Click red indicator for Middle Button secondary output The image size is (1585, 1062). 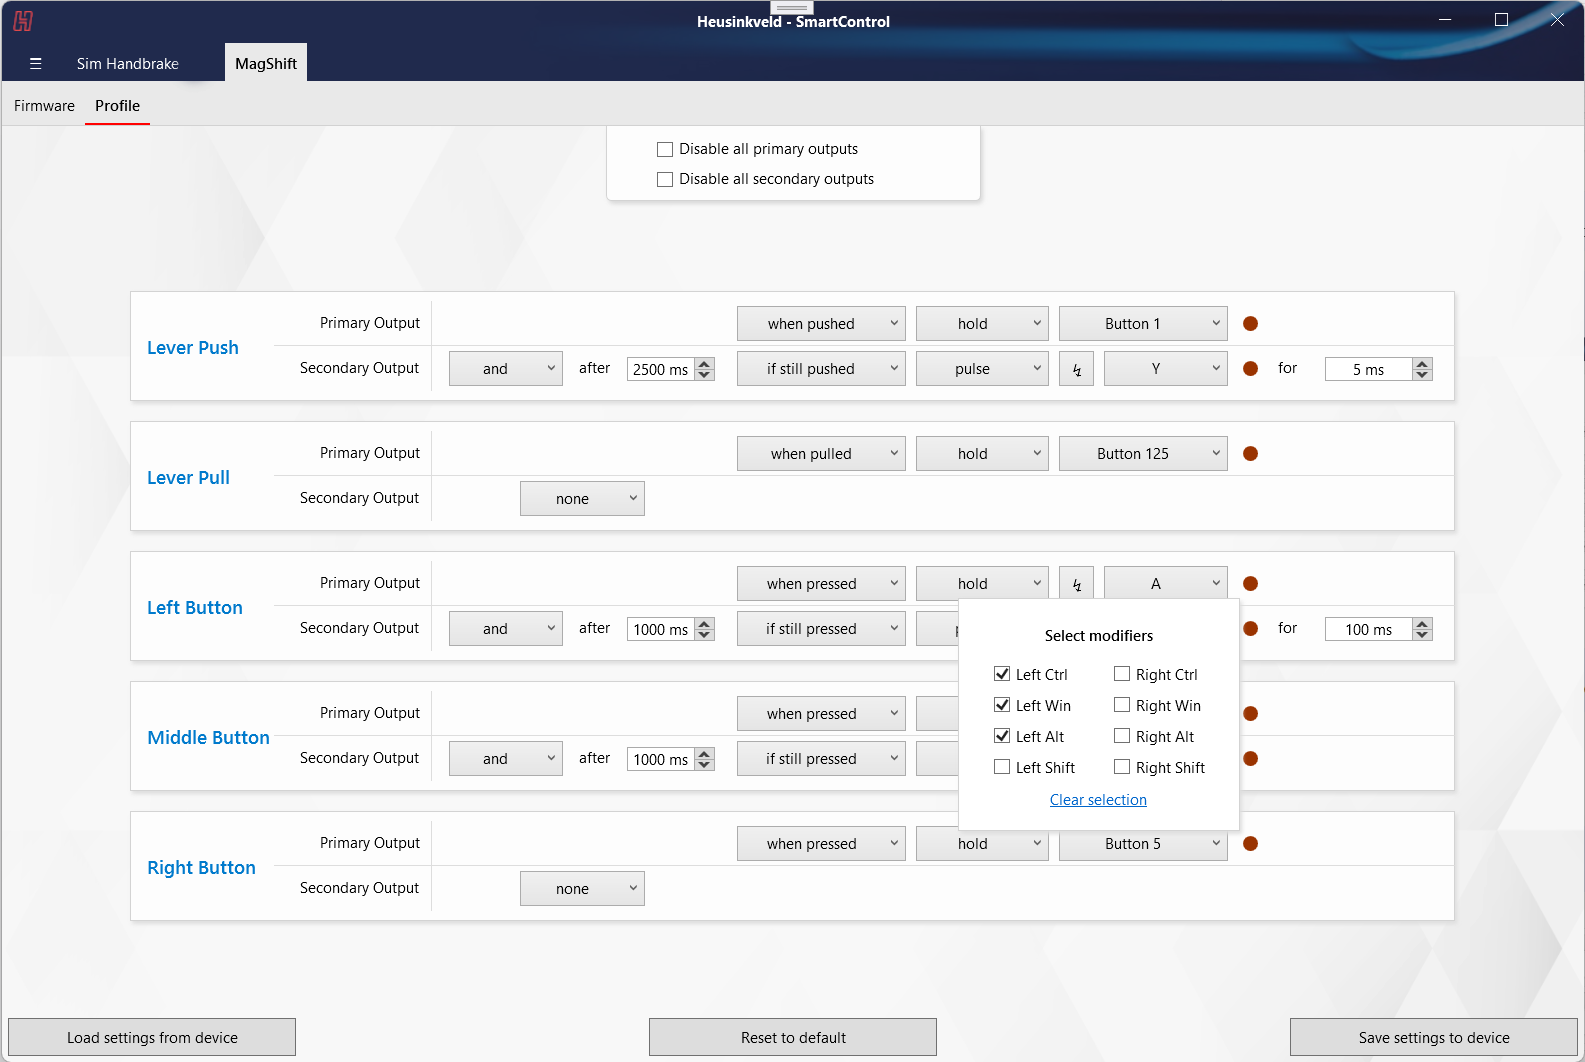point(1250,759)
